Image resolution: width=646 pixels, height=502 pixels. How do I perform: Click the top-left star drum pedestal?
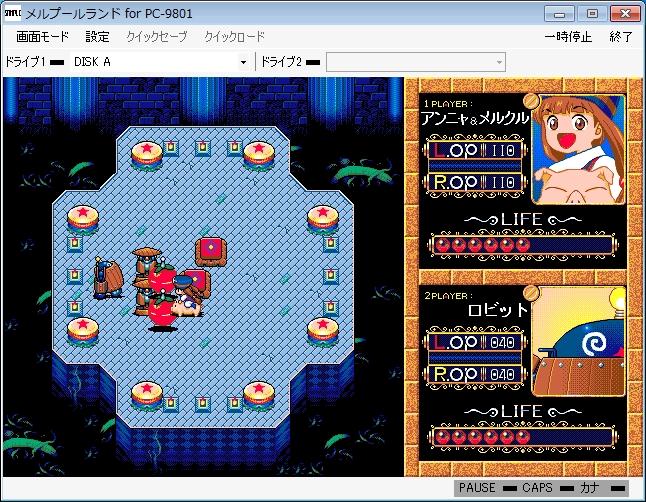click(147, 155)
